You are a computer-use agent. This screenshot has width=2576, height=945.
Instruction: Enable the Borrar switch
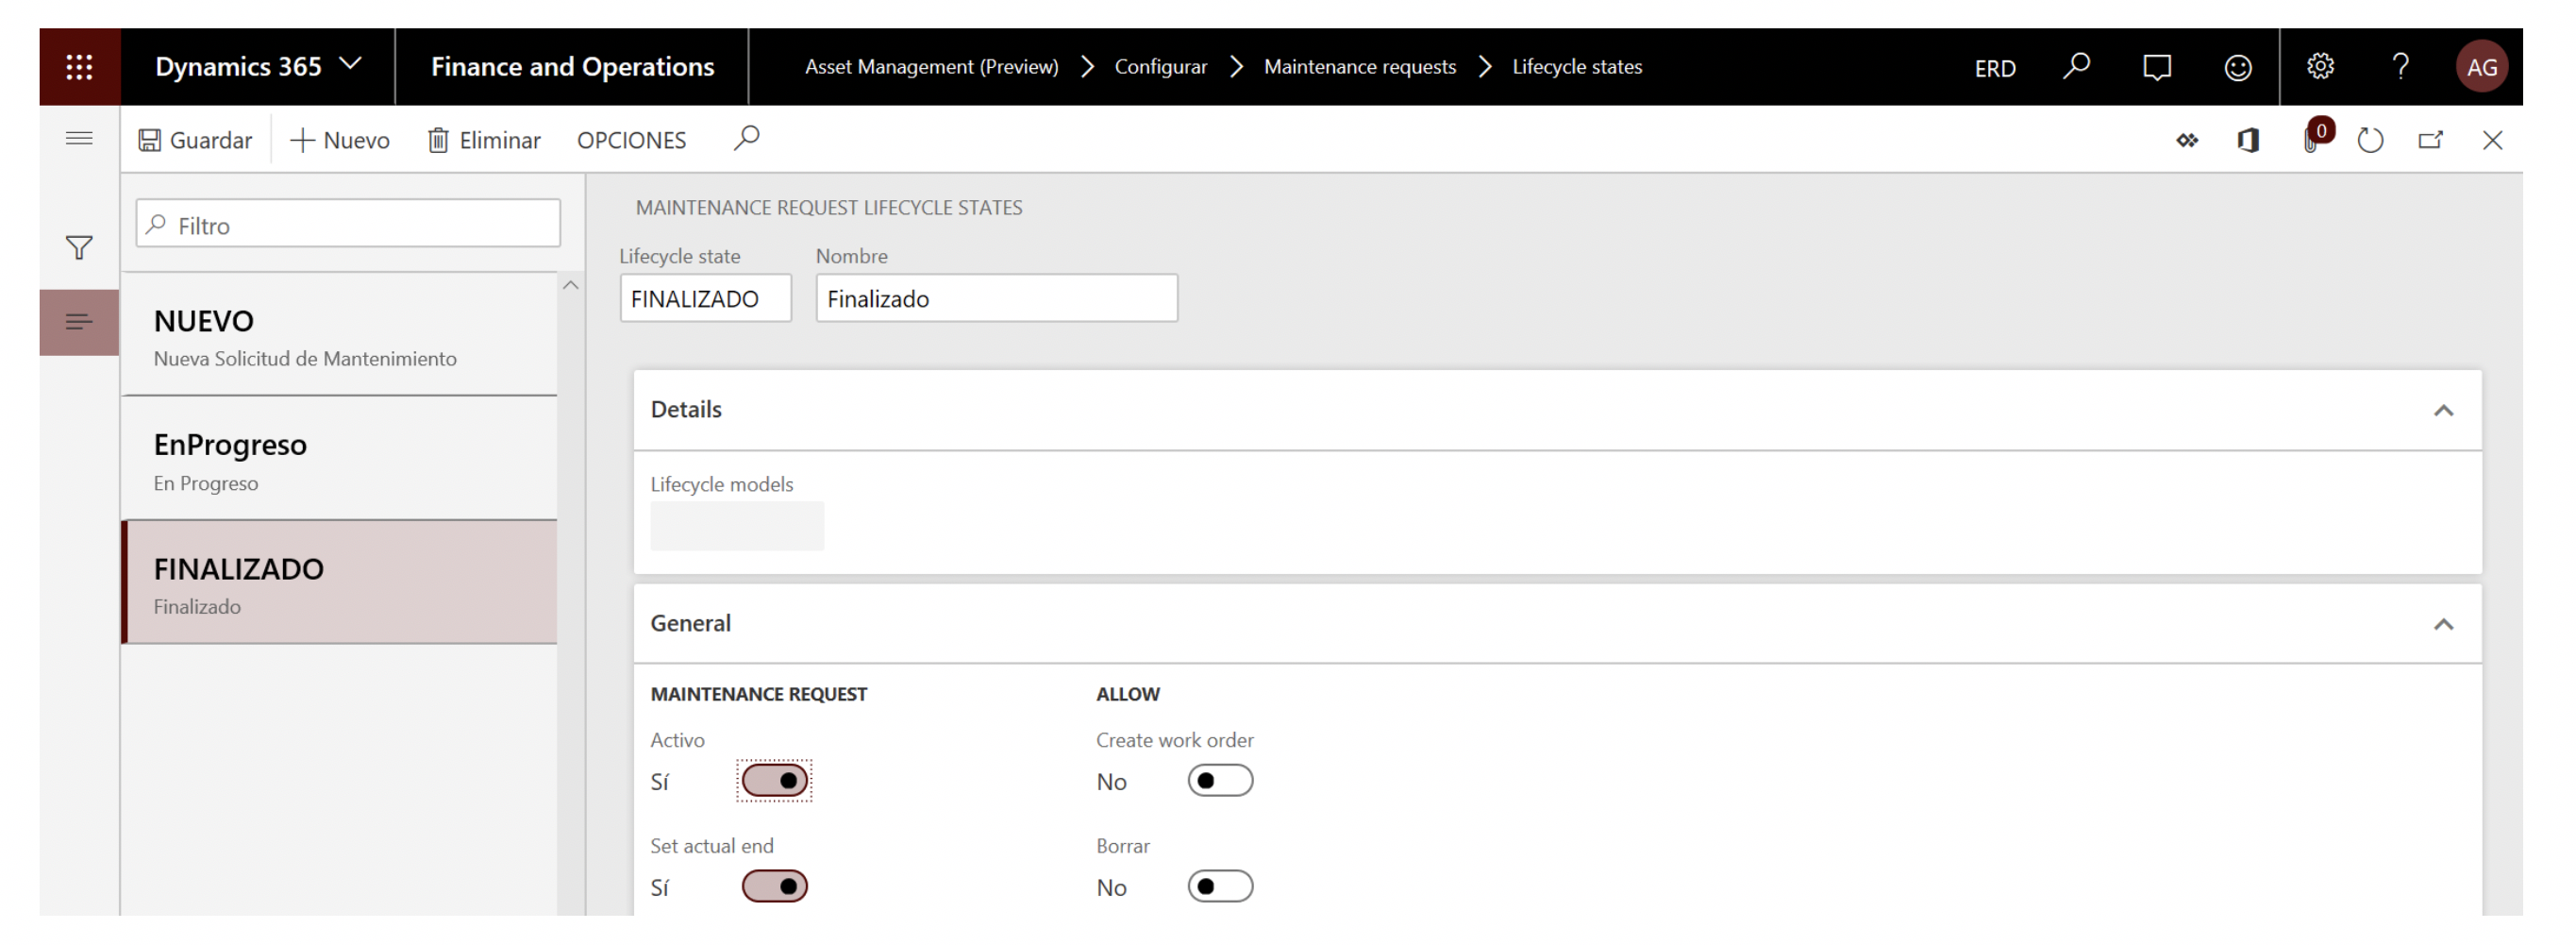coord(1220,887)
